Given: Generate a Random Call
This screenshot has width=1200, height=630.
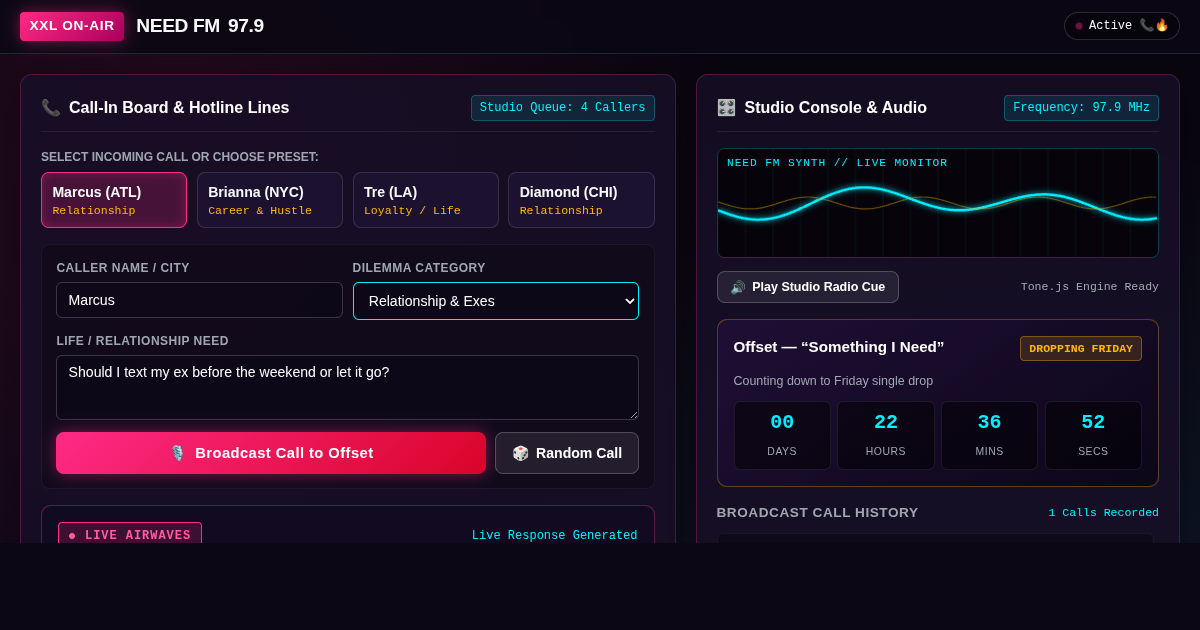Looking at the screenshot, I should click(x=567, y=453).
